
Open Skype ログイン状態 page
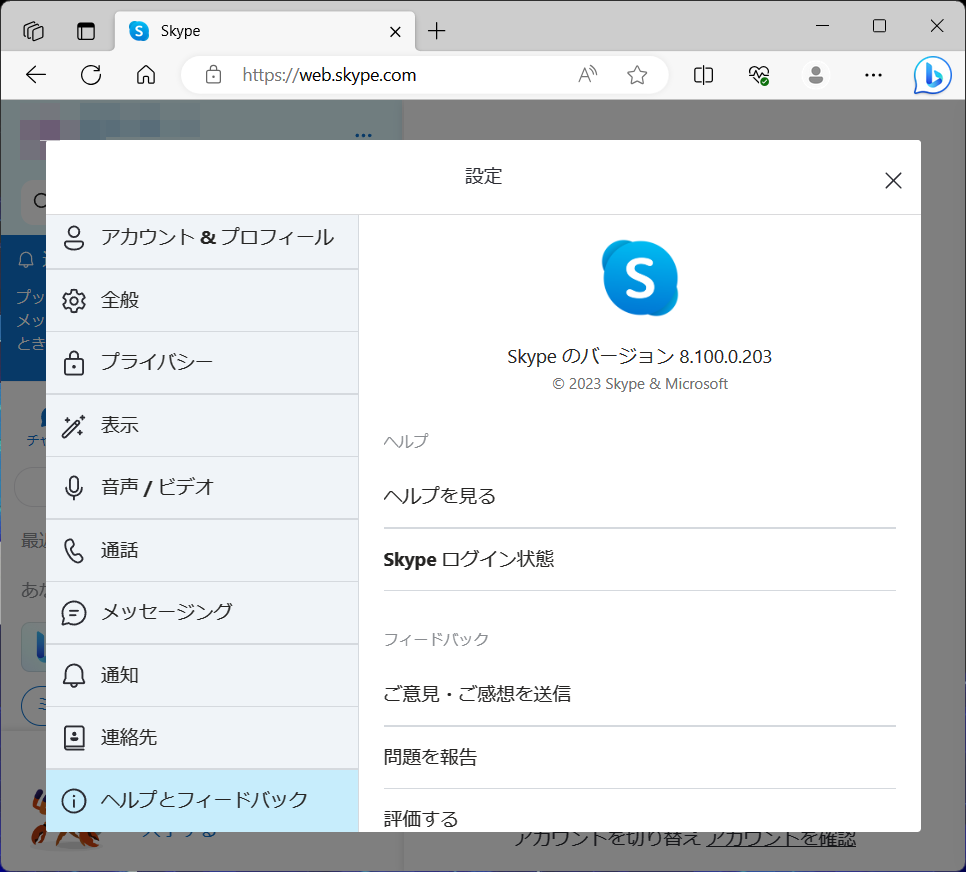pos(639,560)
